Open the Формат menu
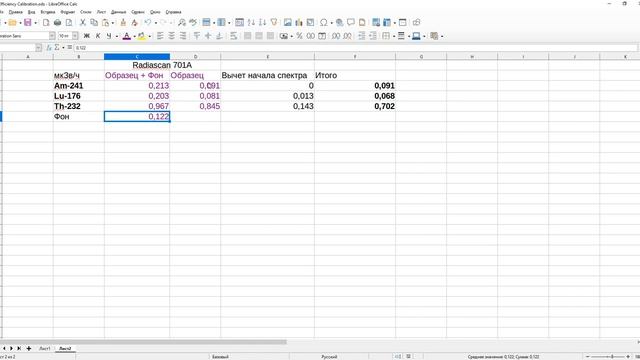 coord(67,12)
